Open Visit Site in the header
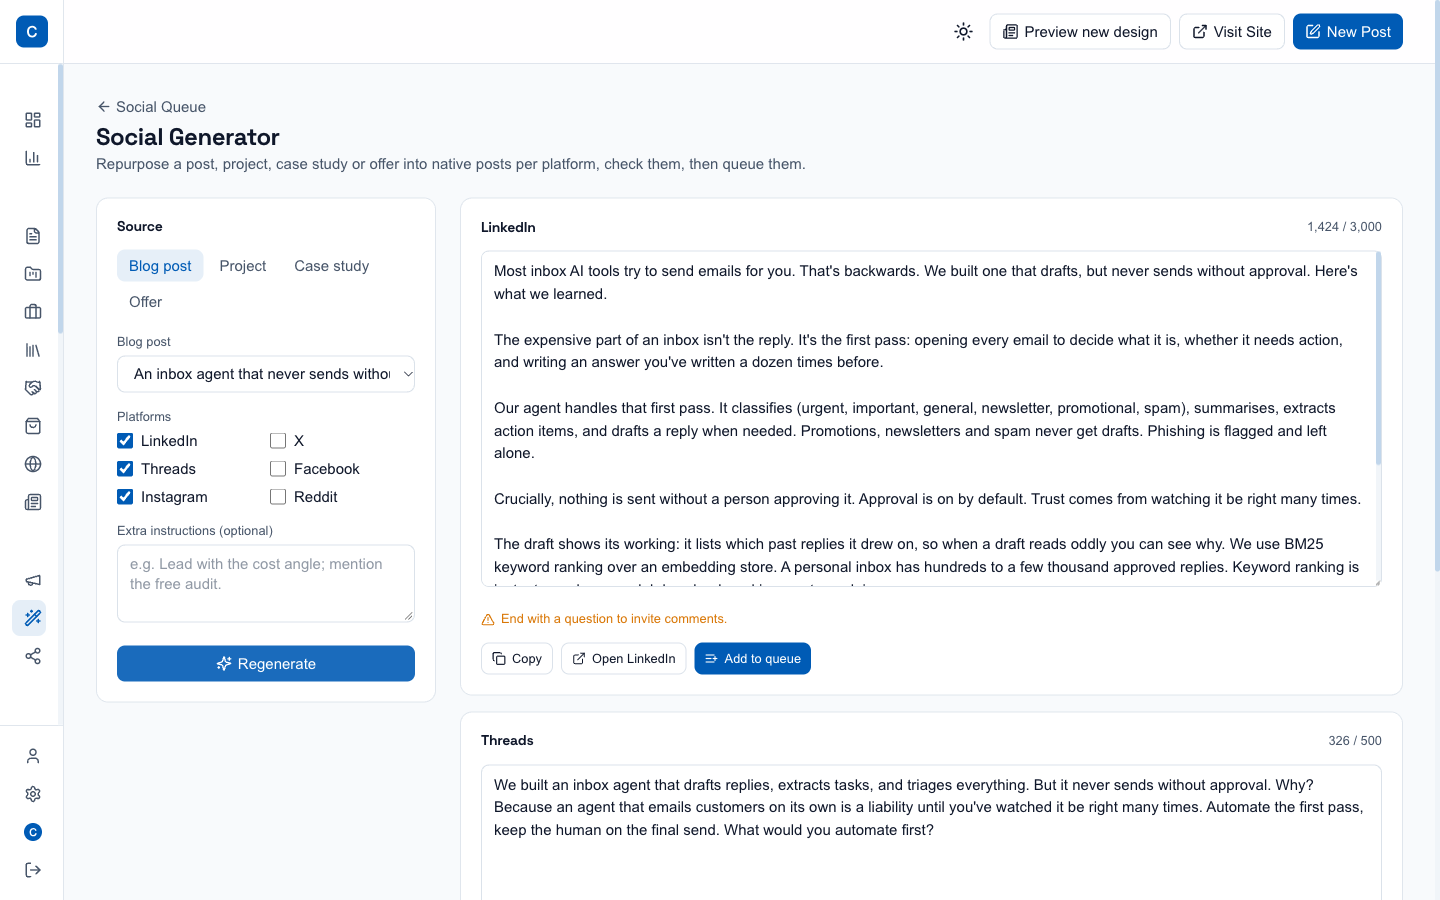Image resolution: width=1440 pixels, height=900 pixels. 1232,32
